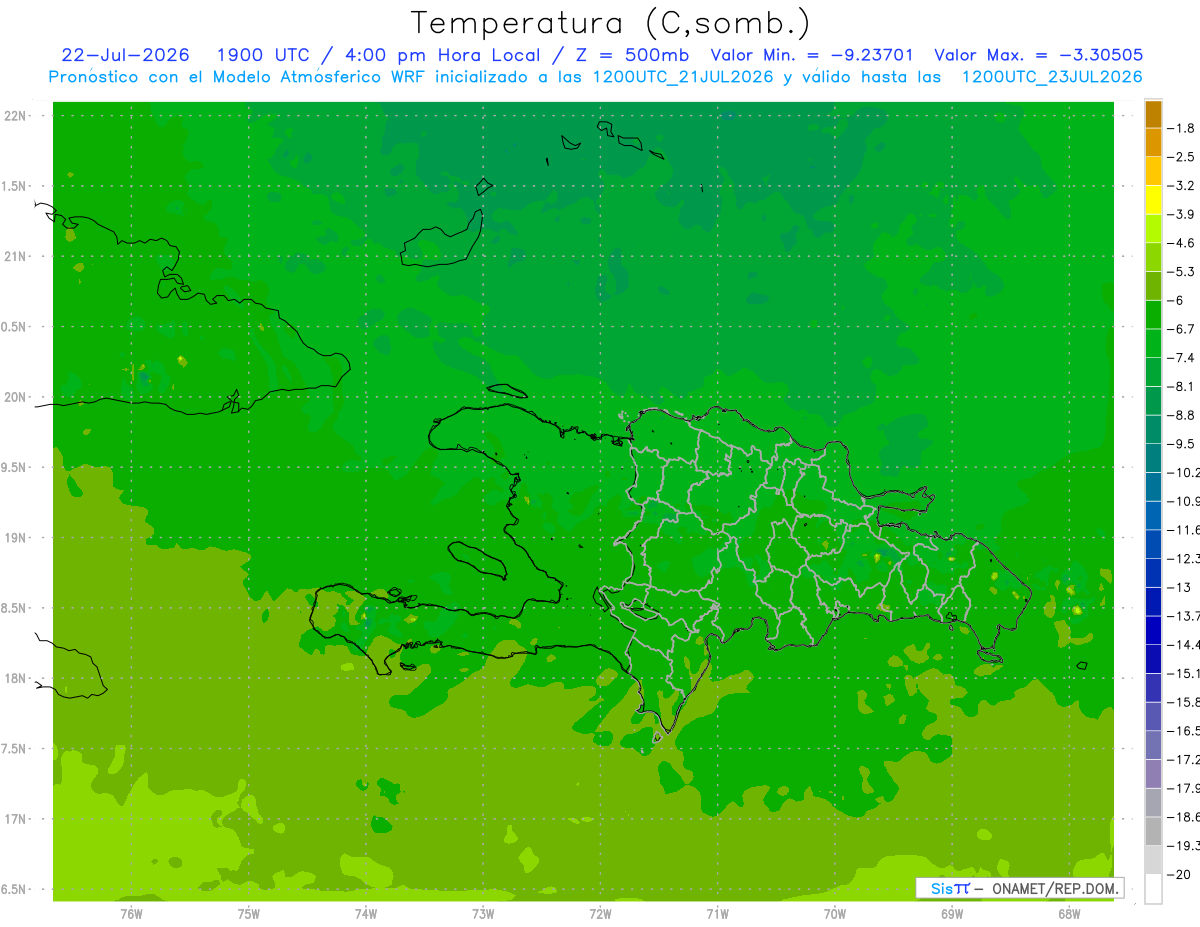Viewport: 1200px width, 927px height.
Task: Click the "71W" longitude axis label
Action: click(x=717, y=914)
